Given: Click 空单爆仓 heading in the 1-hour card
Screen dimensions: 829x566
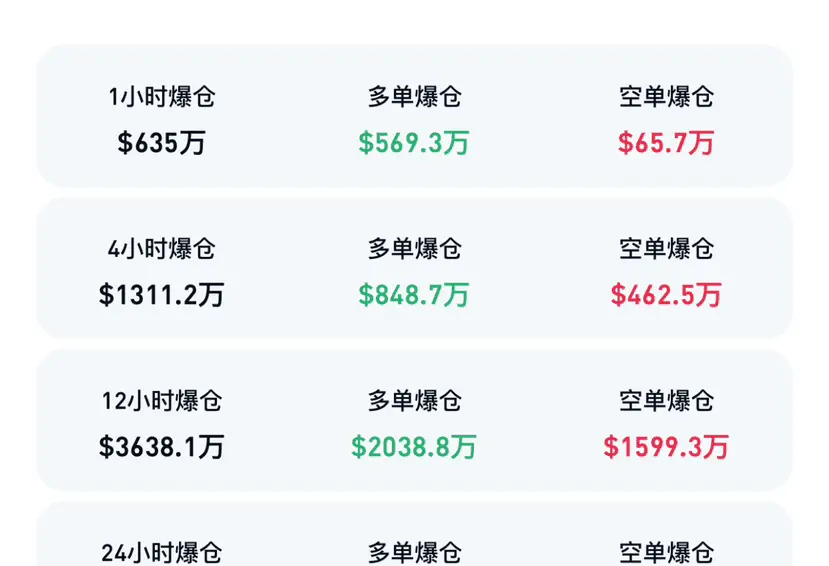Looking at the screenshot, I should click(x=667, y=97).
